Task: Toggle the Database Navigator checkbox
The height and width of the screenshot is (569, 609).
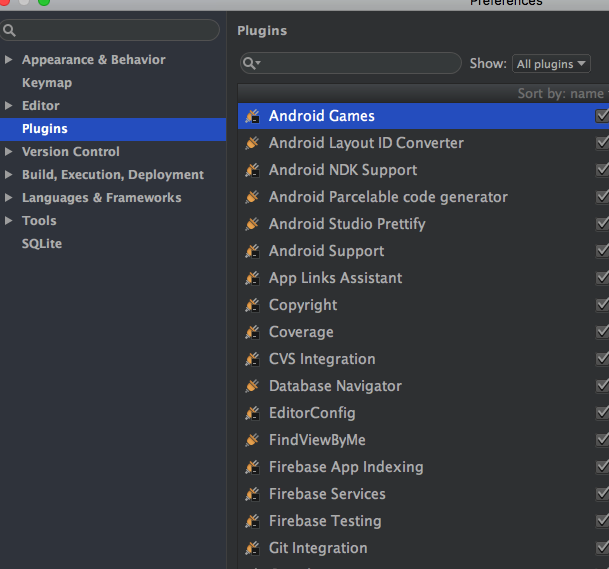Action: pyautogui.click(x=602, y=386)
